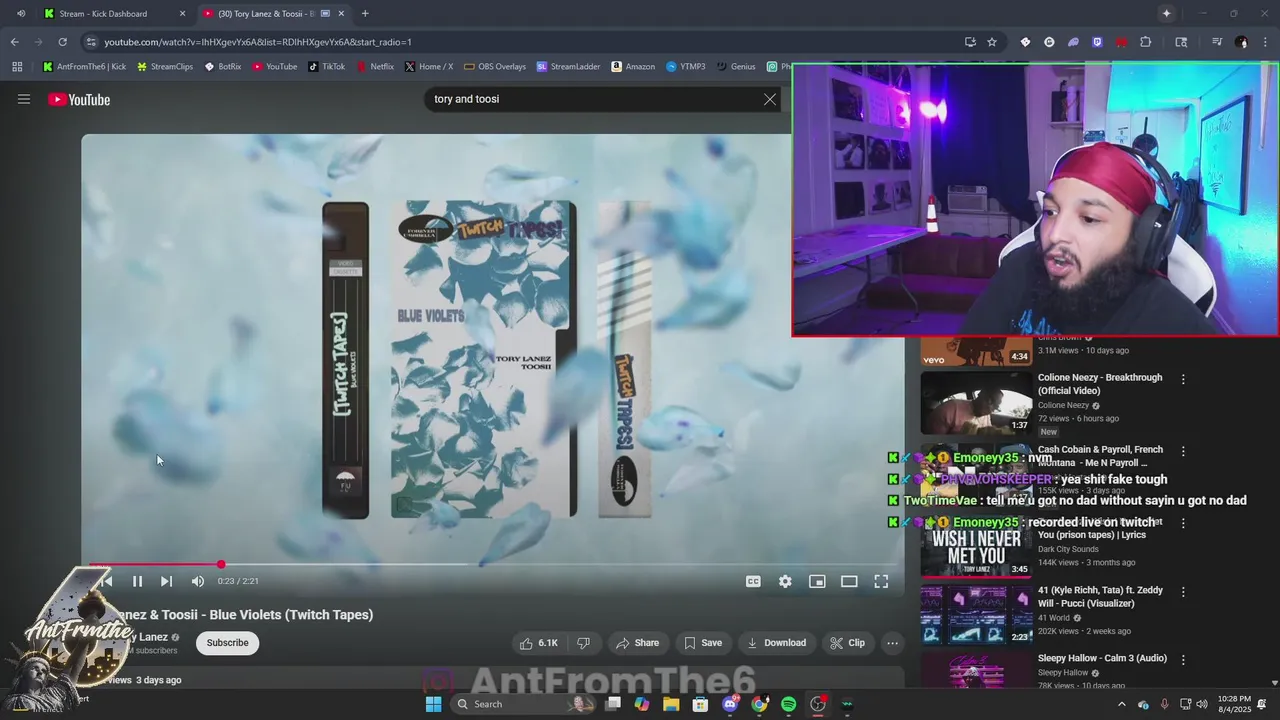Open options for Sleepy Hallow Calm 3
This screenshot has width=1280, height=720.
(1183, 660)
